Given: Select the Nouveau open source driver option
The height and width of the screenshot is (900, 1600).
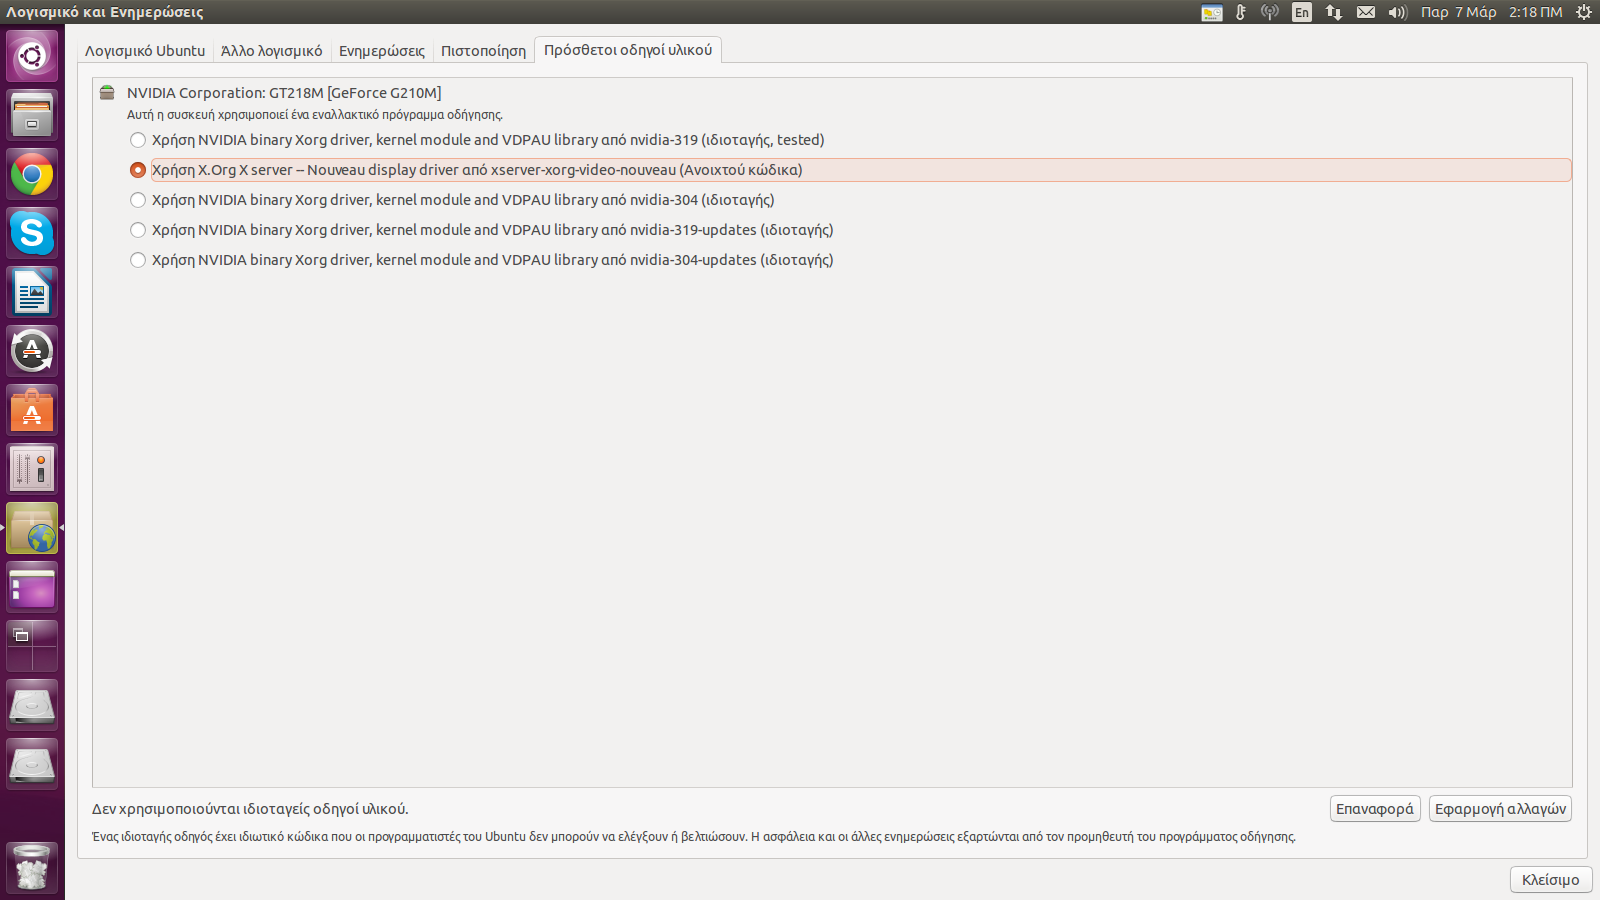Looking at the screenshot, I should click(x=850, y=170).
